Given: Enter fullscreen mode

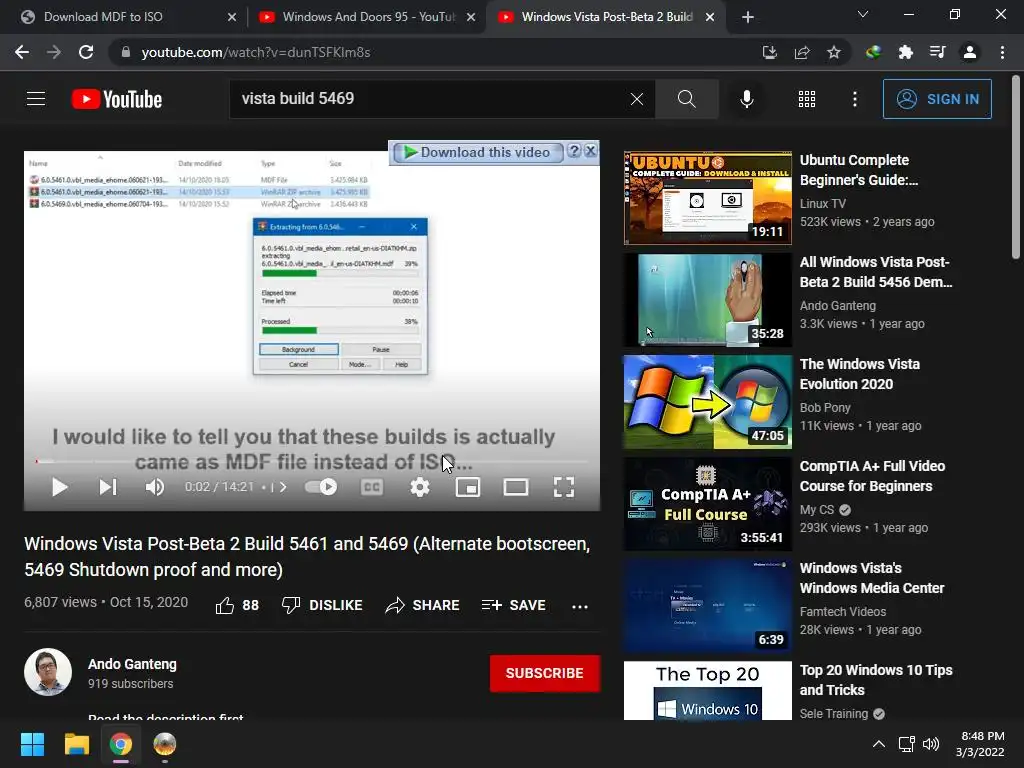Looking at the screenshot, I should tap(564, 487).
